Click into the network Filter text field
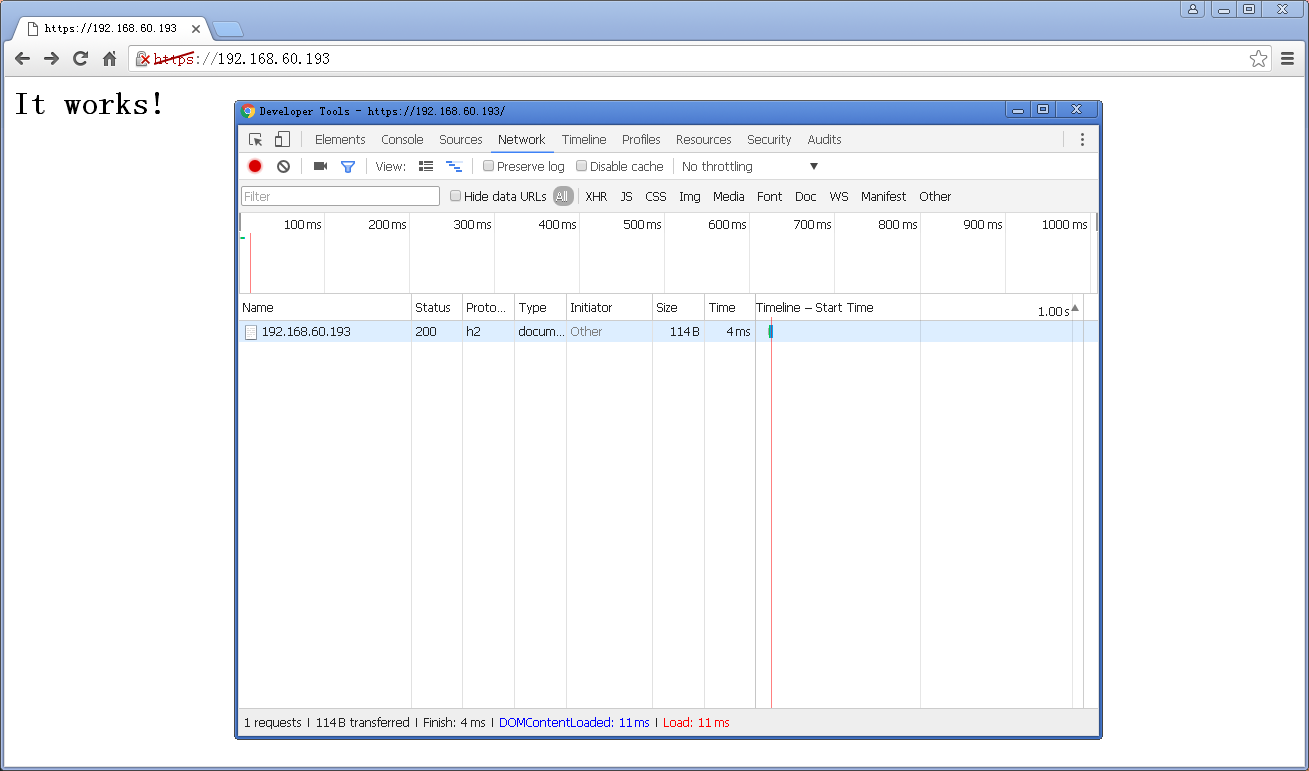The image size is (1309, 771). 340,196
